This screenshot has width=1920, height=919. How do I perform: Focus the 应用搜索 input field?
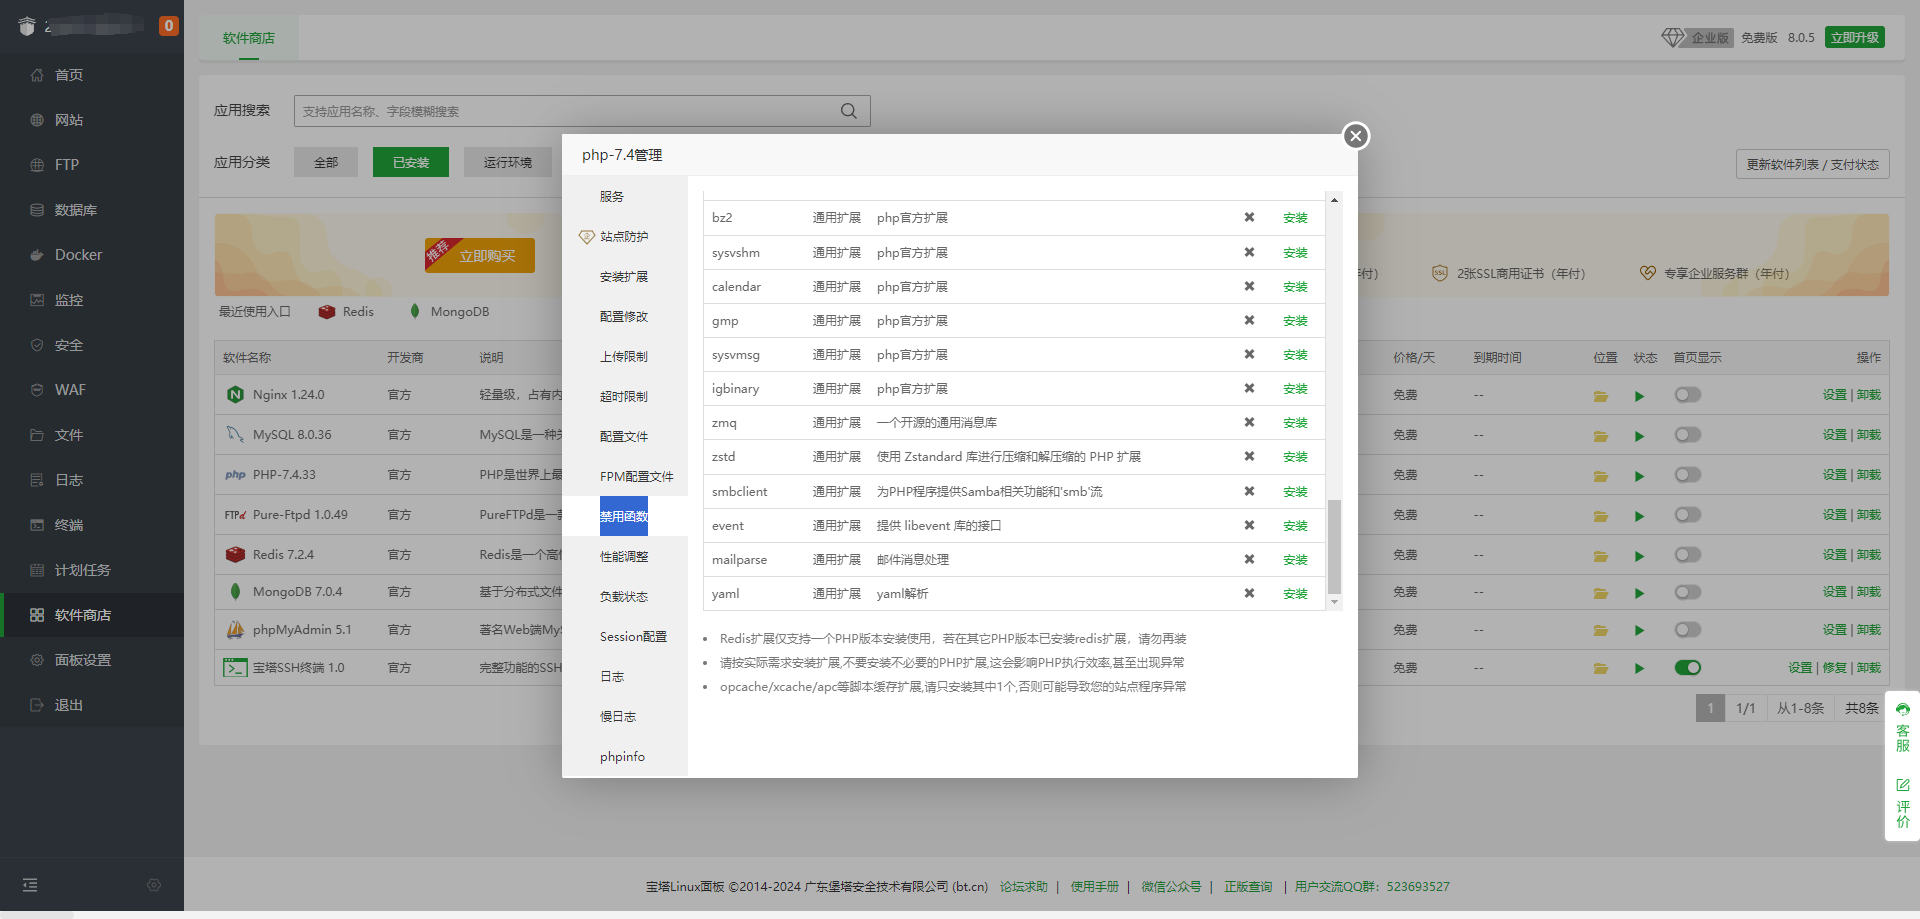point(582,111)
